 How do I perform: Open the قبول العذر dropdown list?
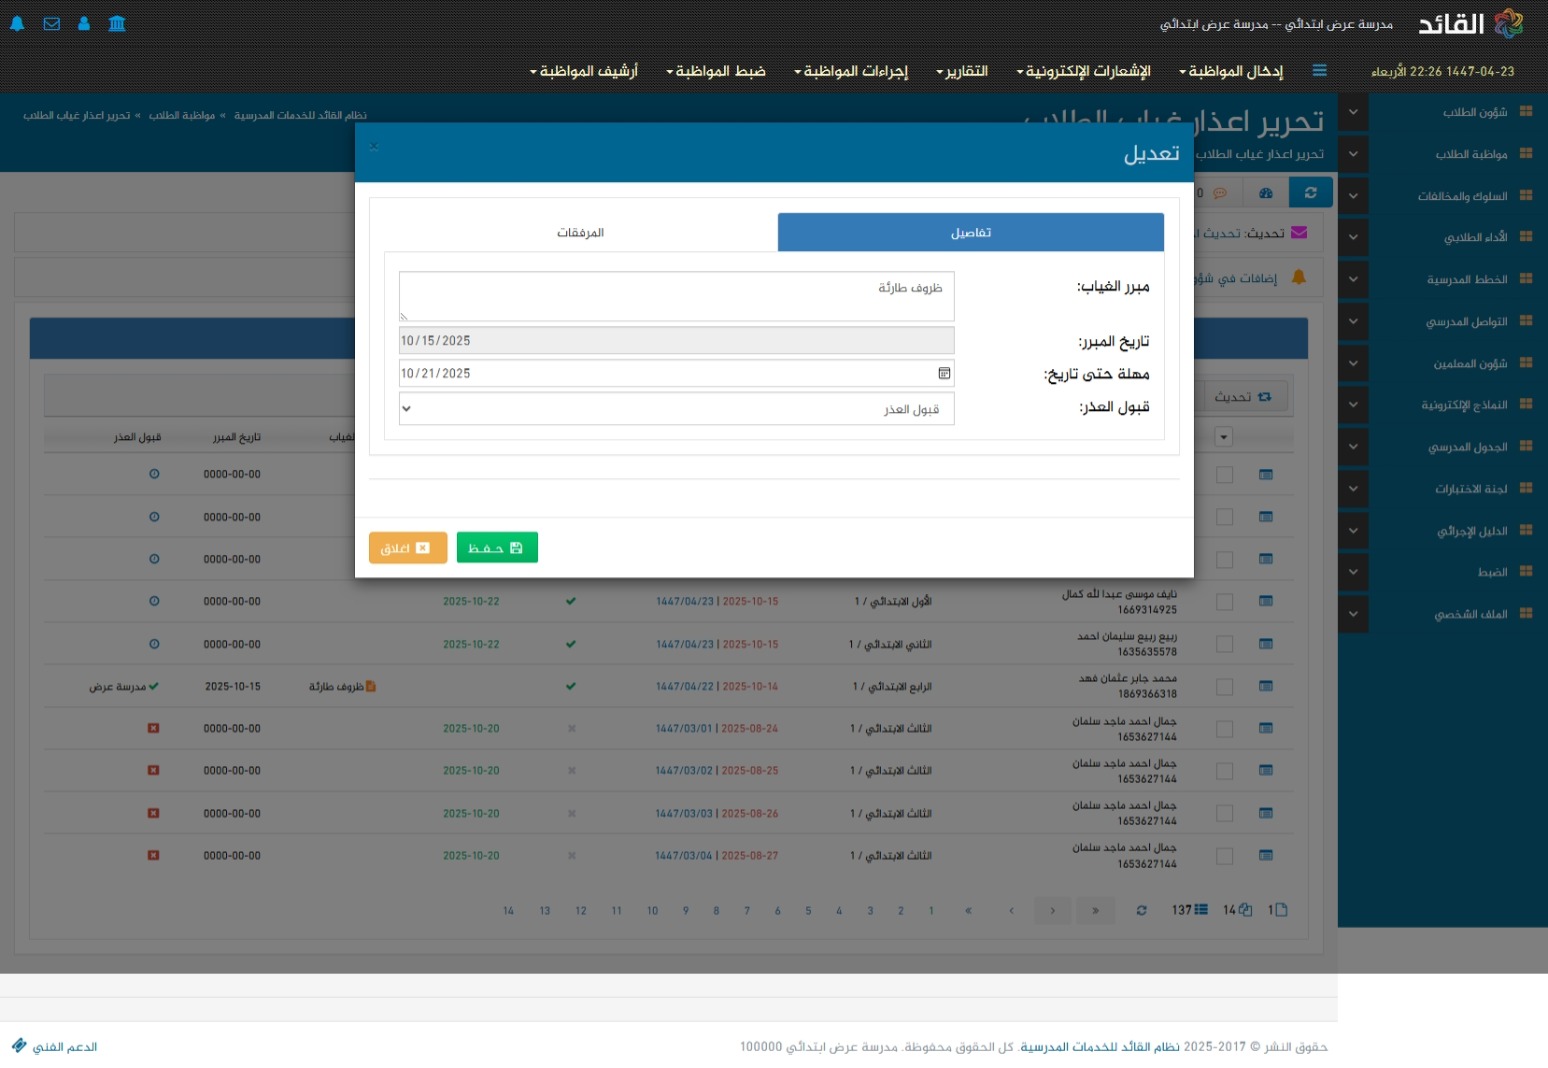(x=676, y=409)
